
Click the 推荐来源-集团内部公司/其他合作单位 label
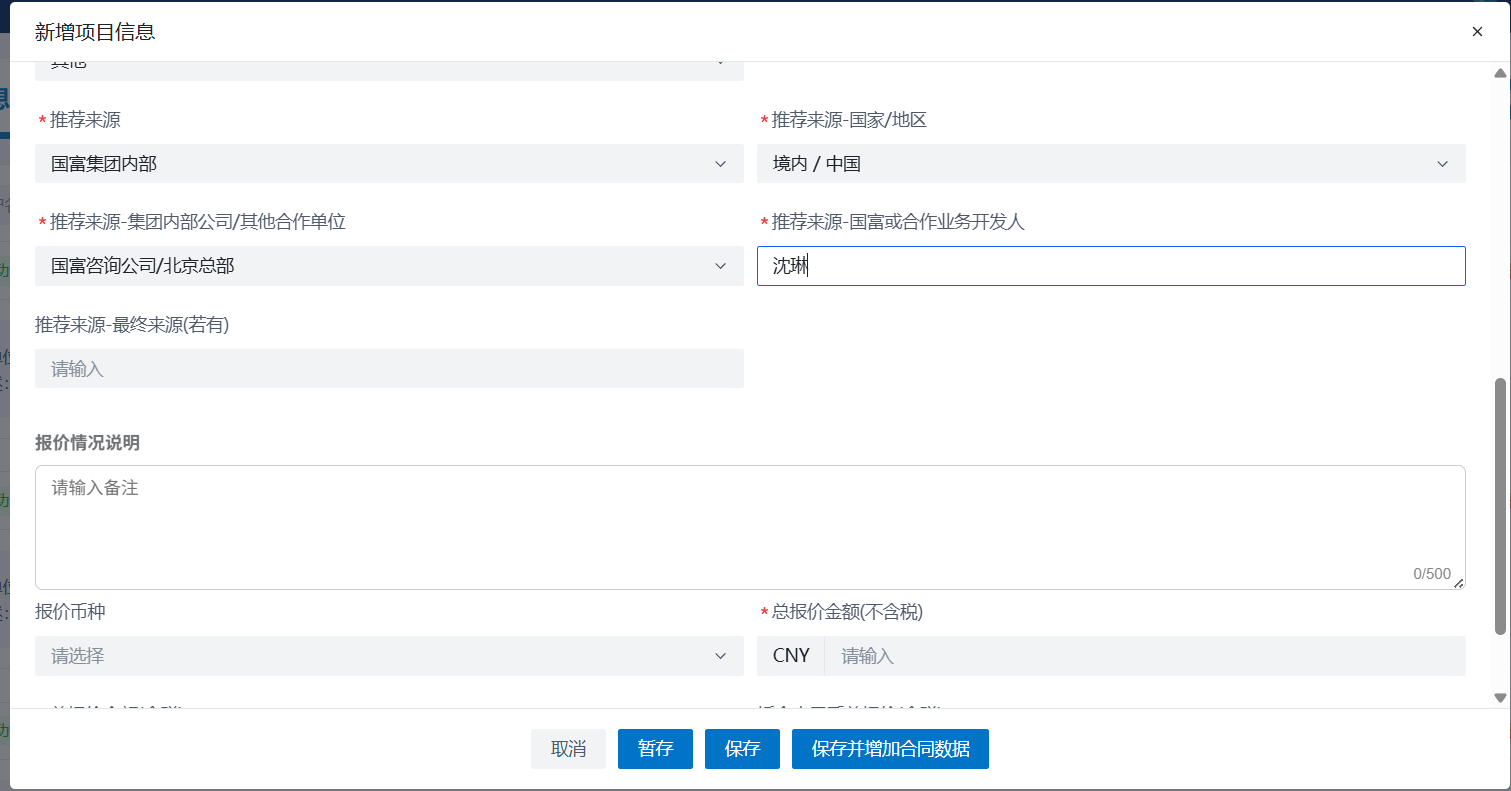tap(198, 222)
